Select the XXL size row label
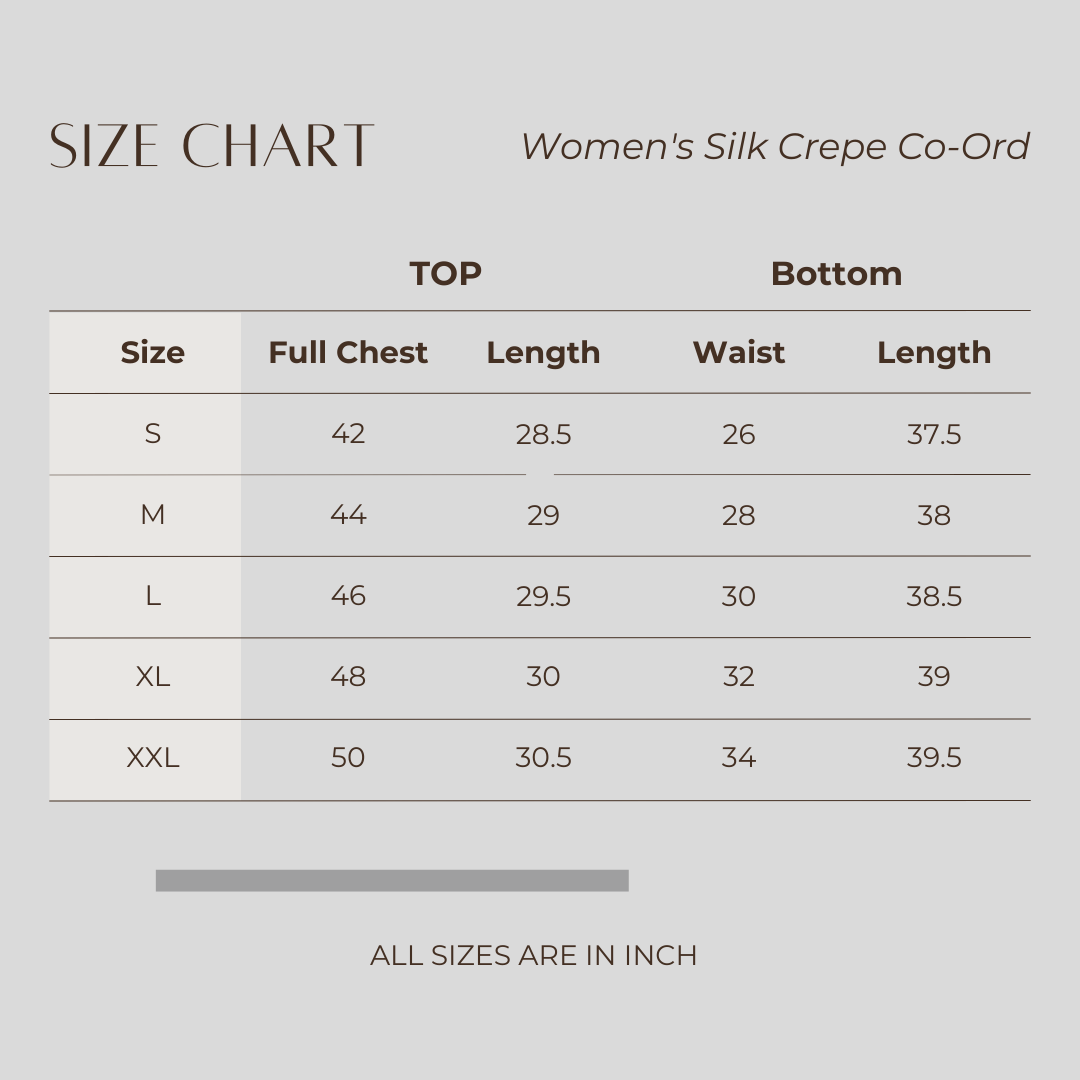Image resolution: width=1080 pixels, height=1080 pixels. 152,758
